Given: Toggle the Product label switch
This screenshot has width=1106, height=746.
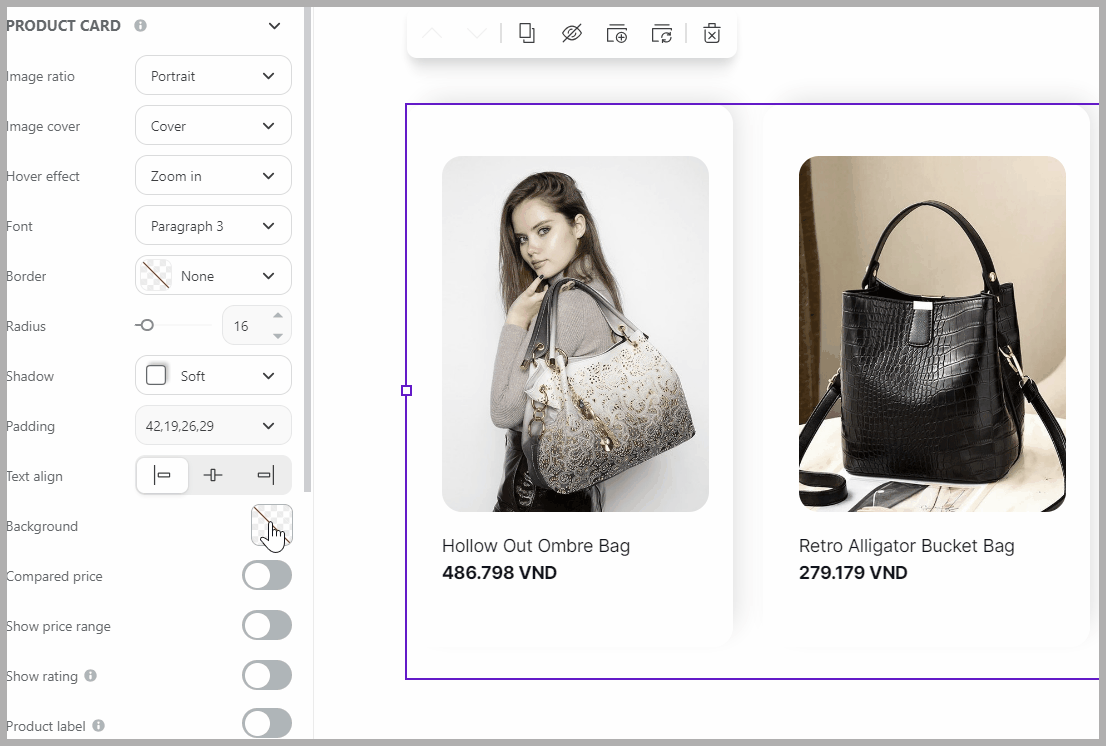Looking at the screenshot, I should (267, 724).
